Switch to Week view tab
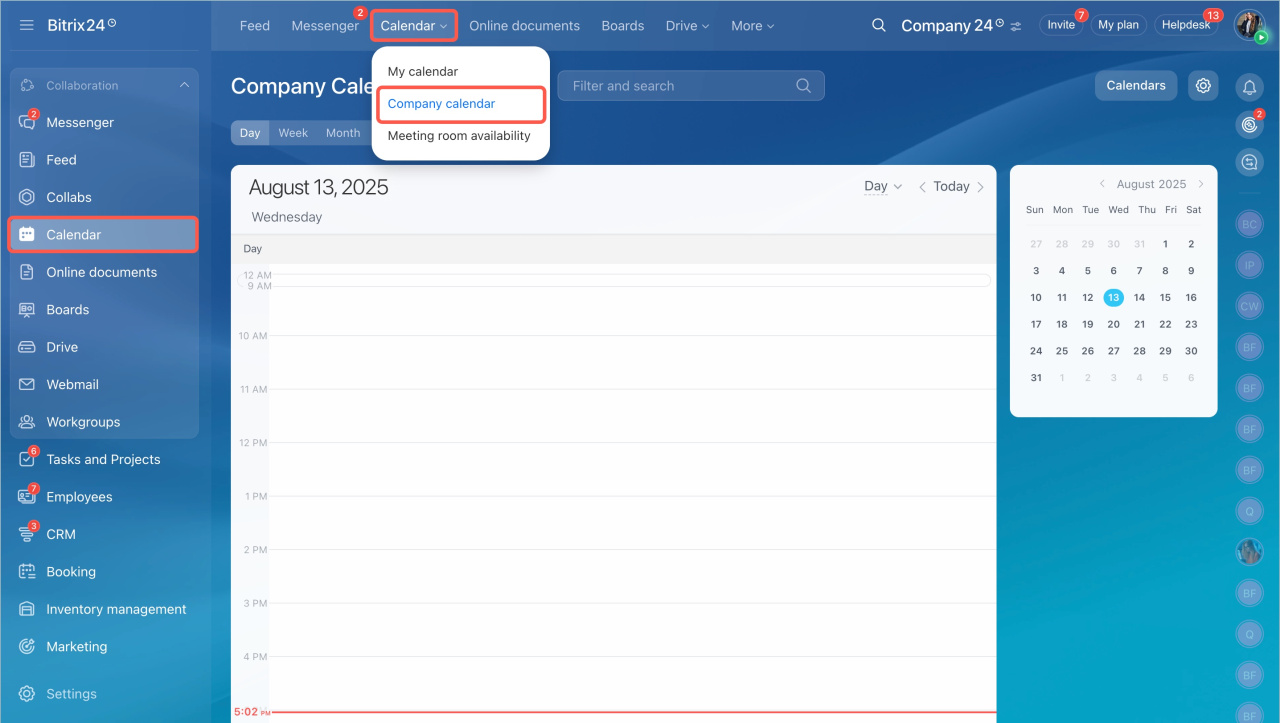The width and height of the screenshot is (1280, 723). [293, 133]
